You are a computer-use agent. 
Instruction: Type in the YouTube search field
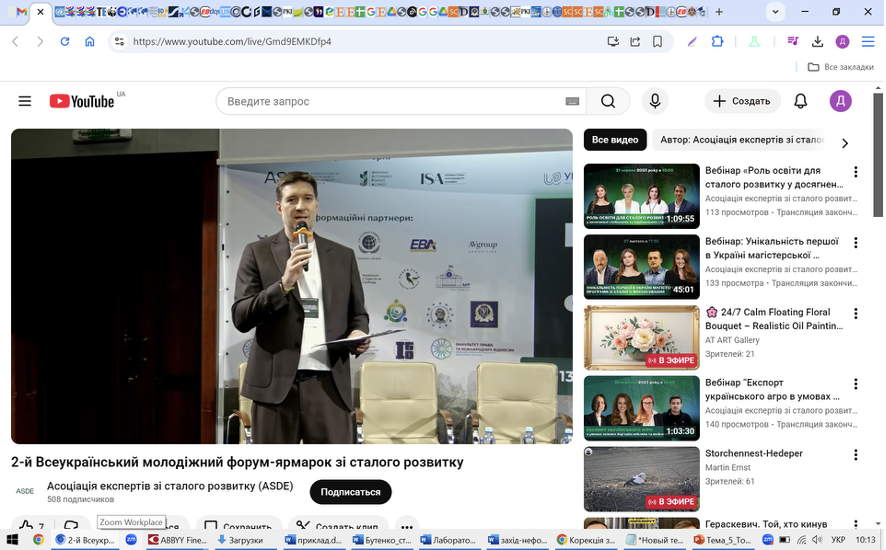[x=390, y=101]
